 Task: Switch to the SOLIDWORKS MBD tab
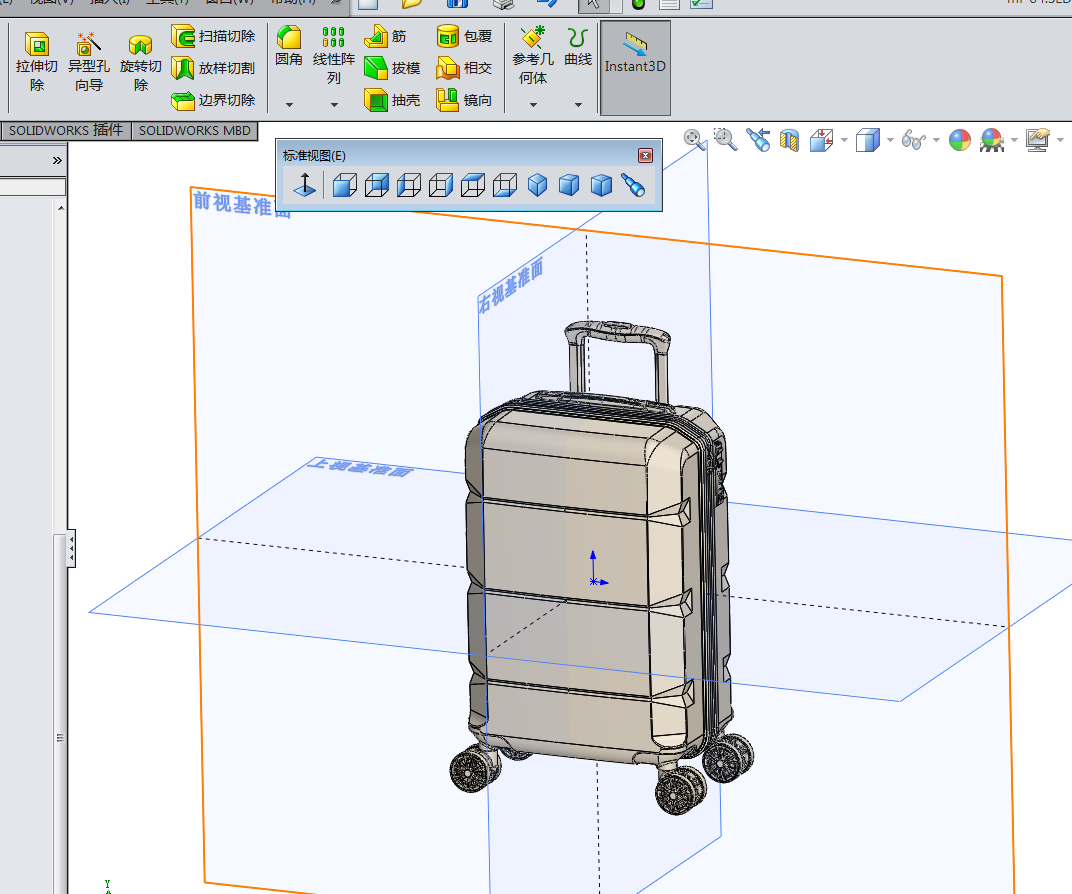click(195, 131)
